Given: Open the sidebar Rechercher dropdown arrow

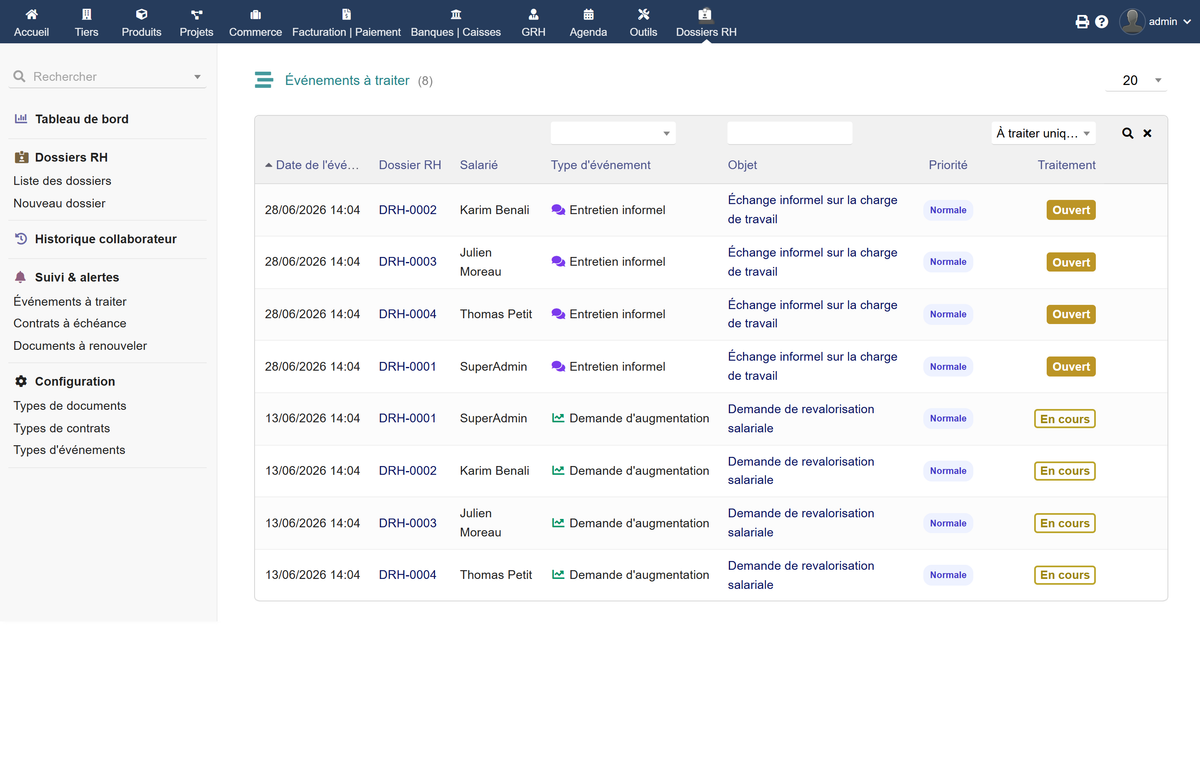Looking at the screenshot, I should pyautogui.click(x=197, y=77).
